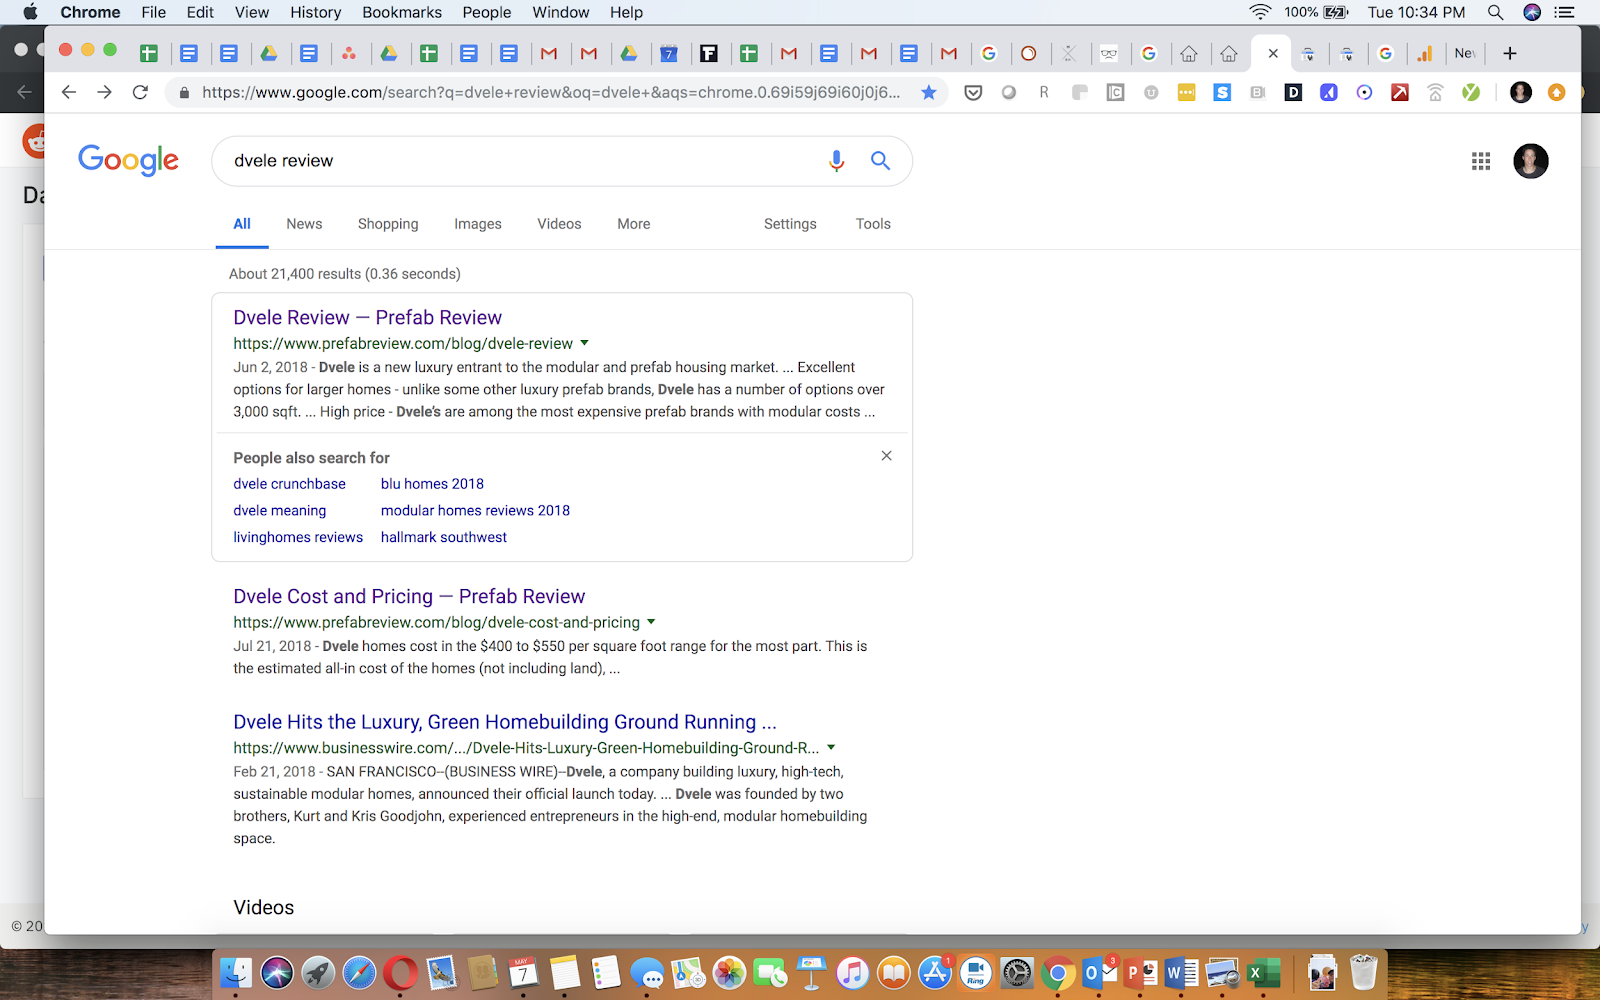Click the green checkmark extension icon
1600x1000 pixels.
point(1471,92)
